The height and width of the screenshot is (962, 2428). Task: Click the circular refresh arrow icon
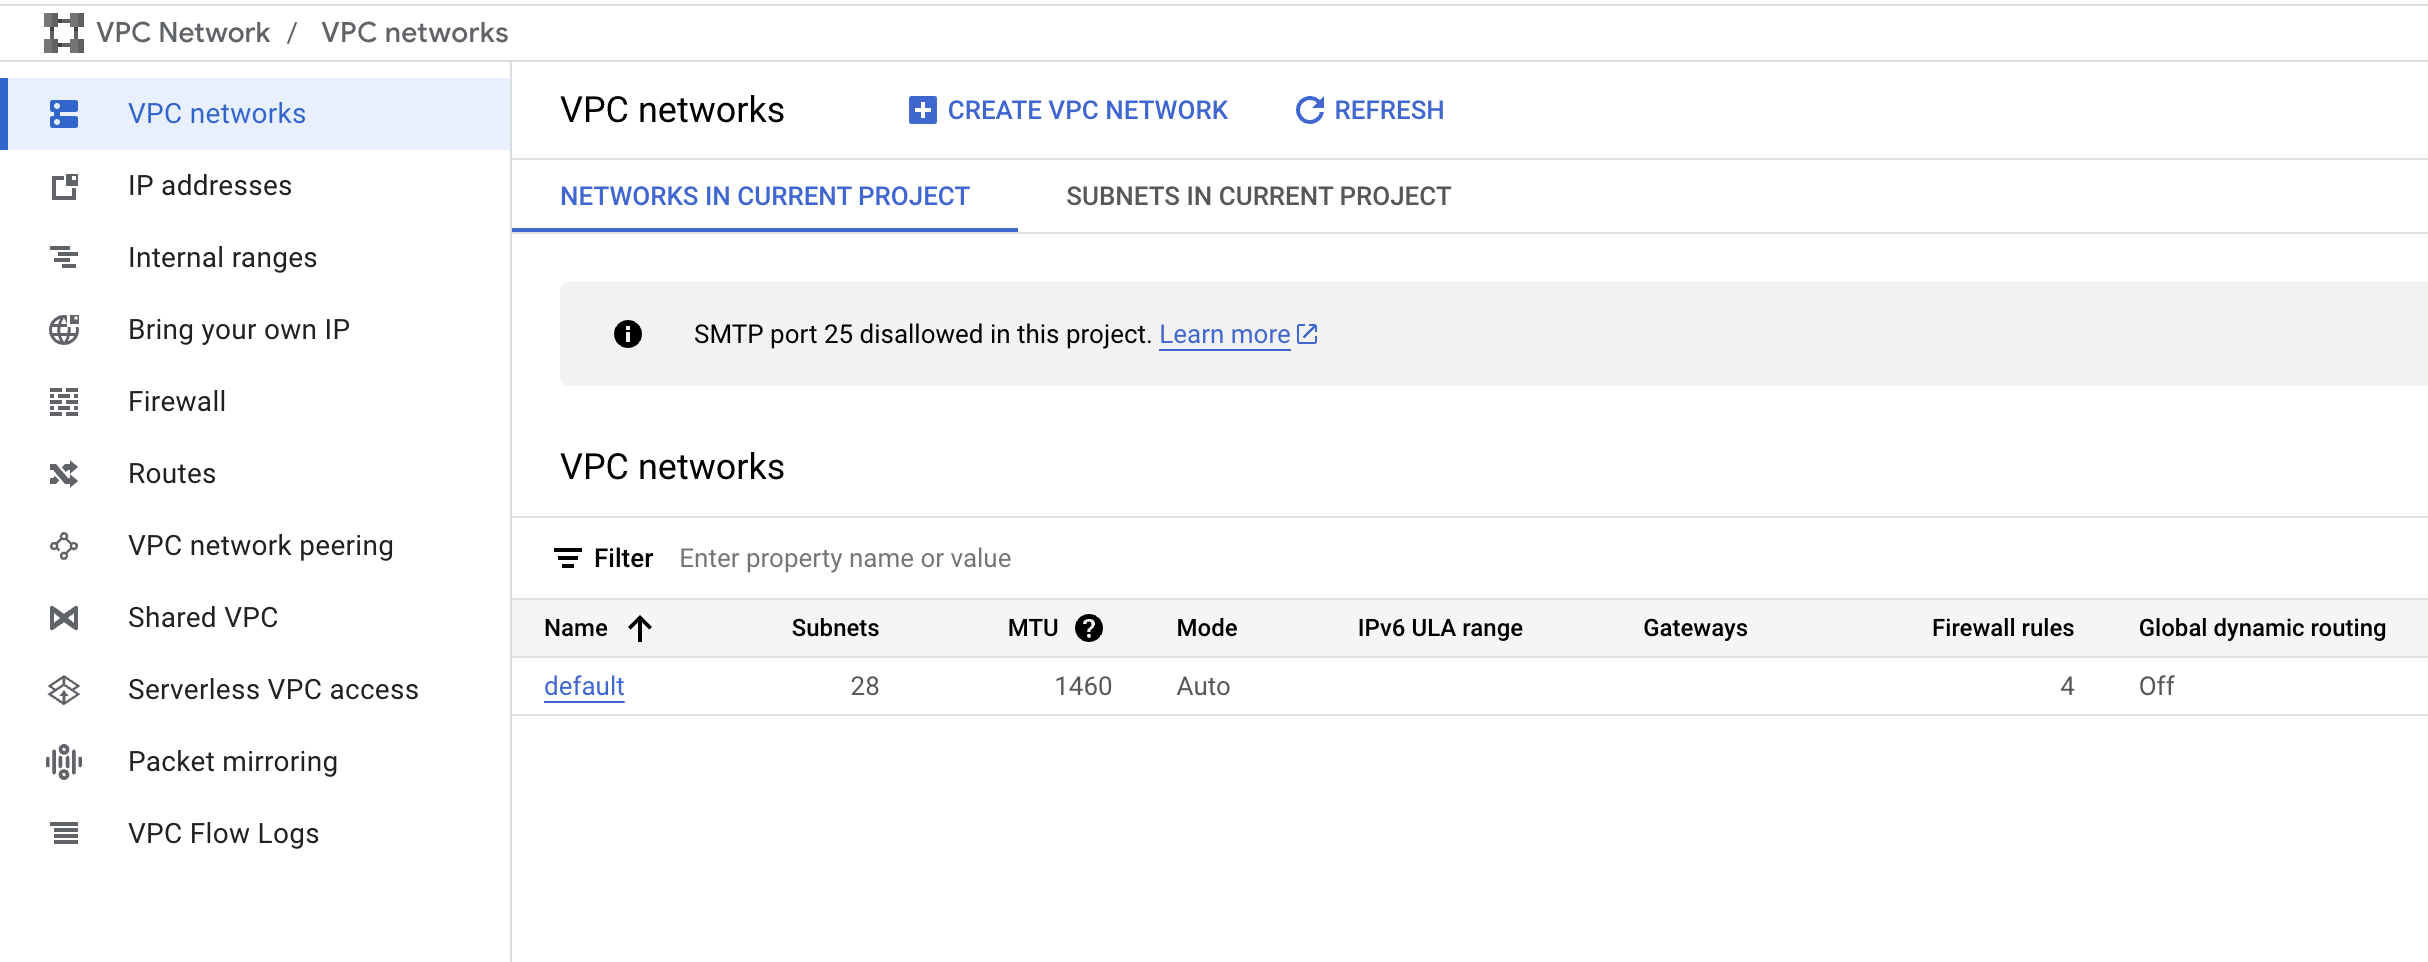click(1309, 110)
